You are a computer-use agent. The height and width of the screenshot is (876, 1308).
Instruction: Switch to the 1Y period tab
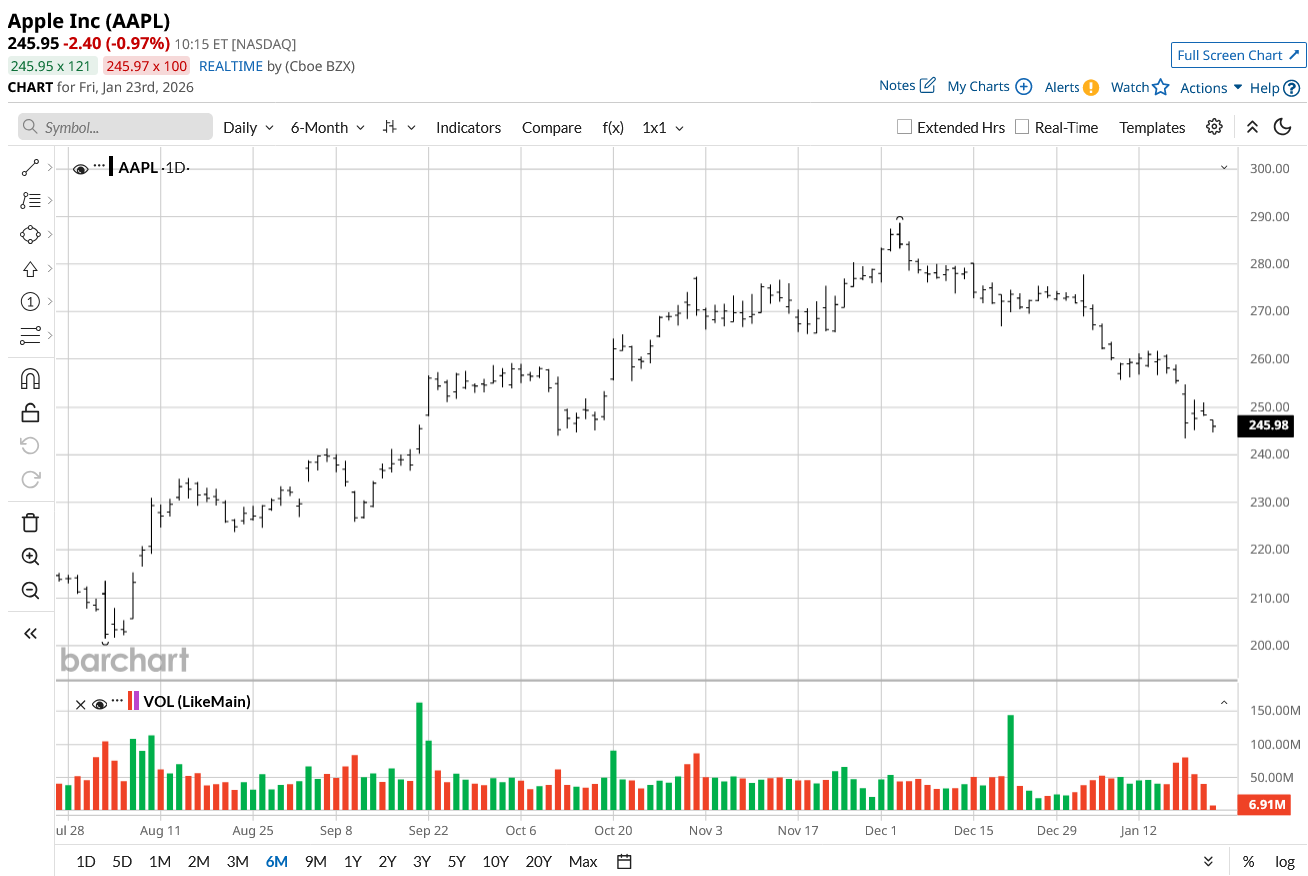click(x=353, y=862)
